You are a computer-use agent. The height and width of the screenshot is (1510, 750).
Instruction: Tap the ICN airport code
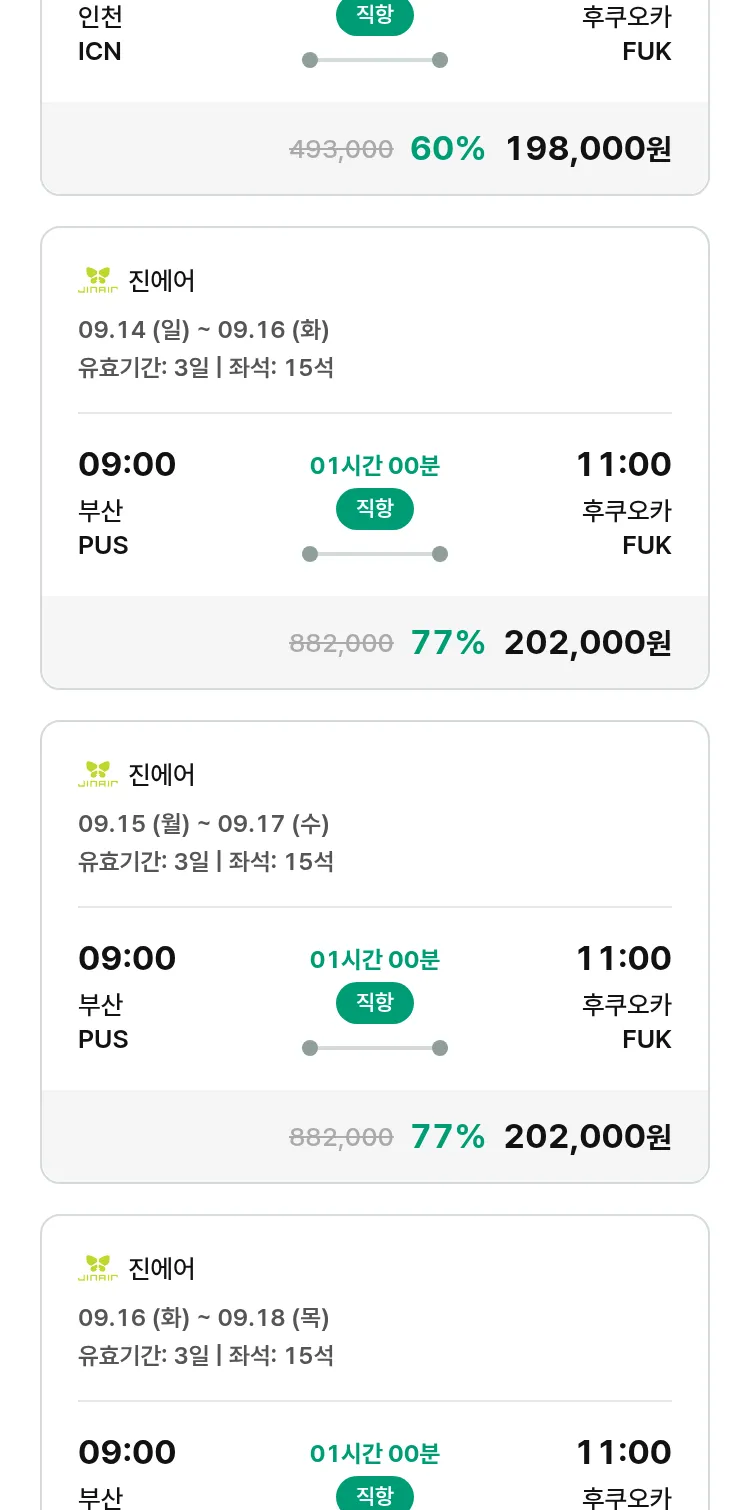point(100,52)
